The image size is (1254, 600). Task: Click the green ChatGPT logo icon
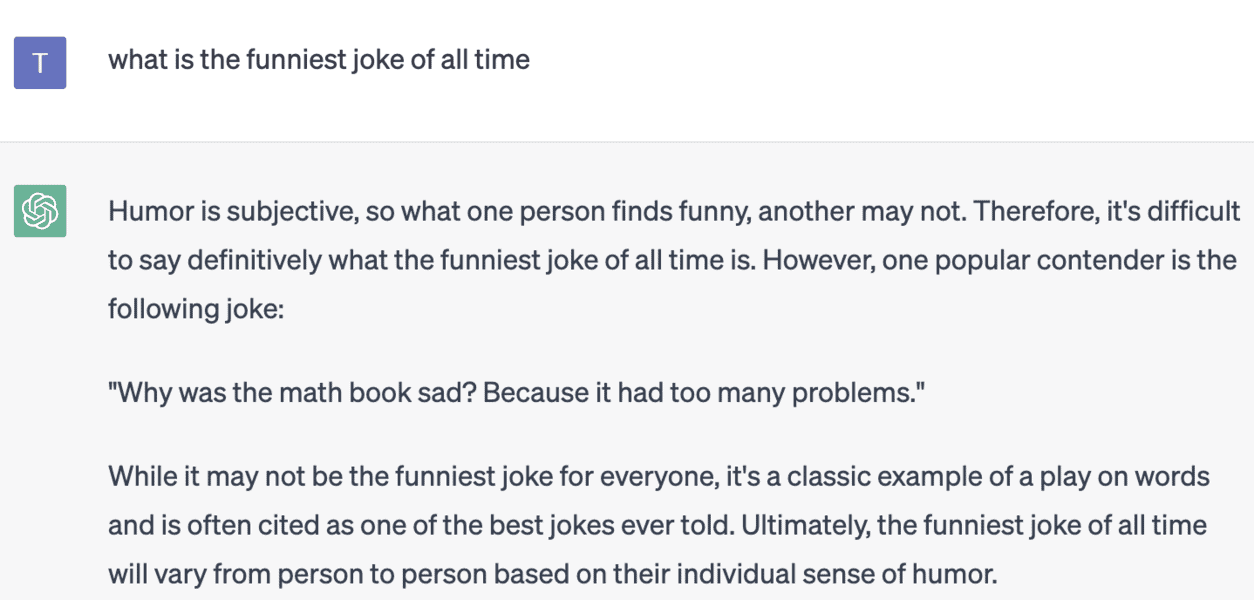pyautogui.click(x=40, y=211)
